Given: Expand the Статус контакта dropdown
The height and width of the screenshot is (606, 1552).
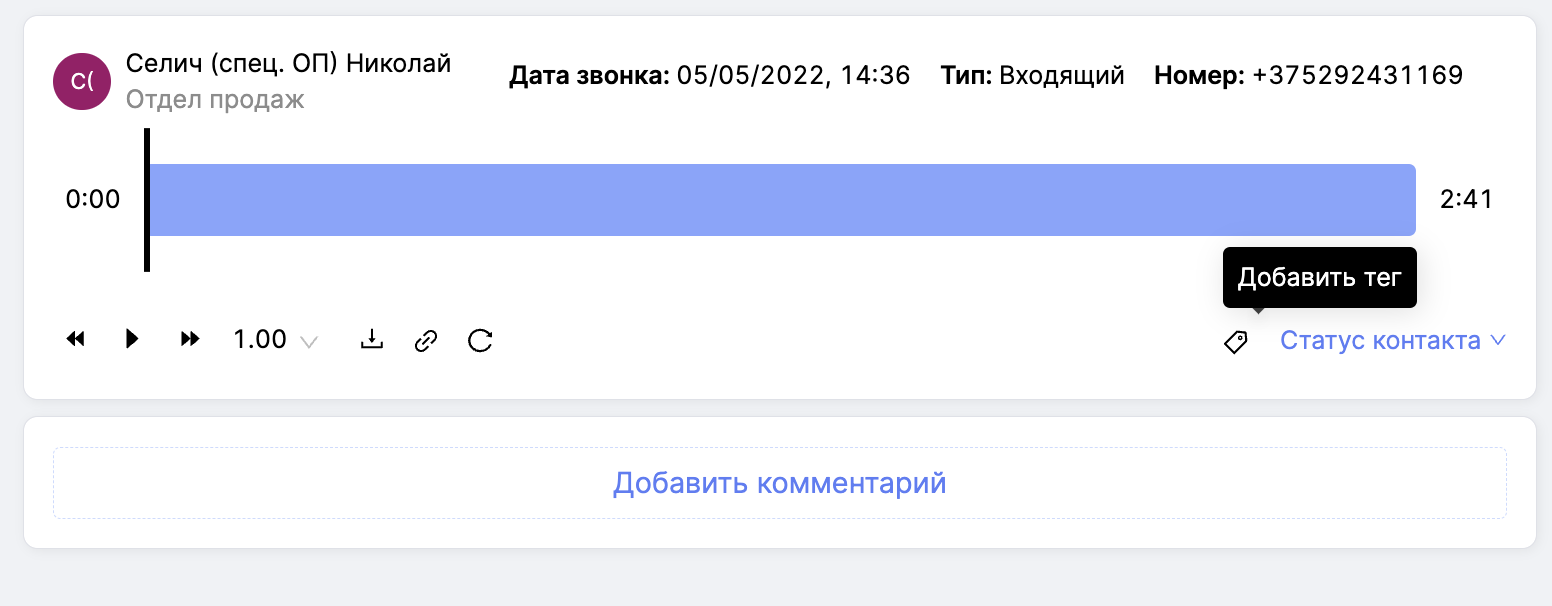Looking at the screenshot, I should pos(1393,341).
